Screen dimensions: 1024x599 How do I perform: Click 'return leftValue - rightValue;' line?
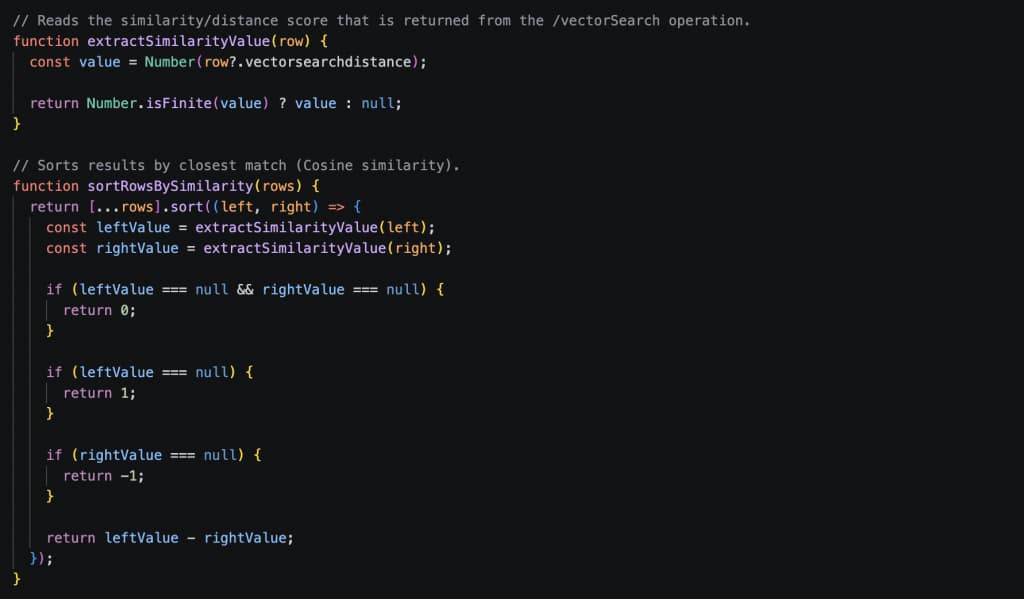click(x=170, y=538)
